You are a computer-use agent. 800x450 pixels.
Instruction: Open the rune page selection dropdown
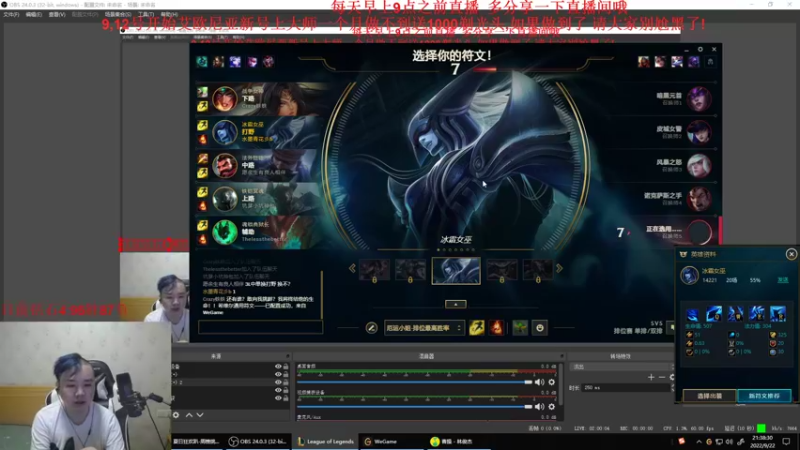[x=423, y=328]
